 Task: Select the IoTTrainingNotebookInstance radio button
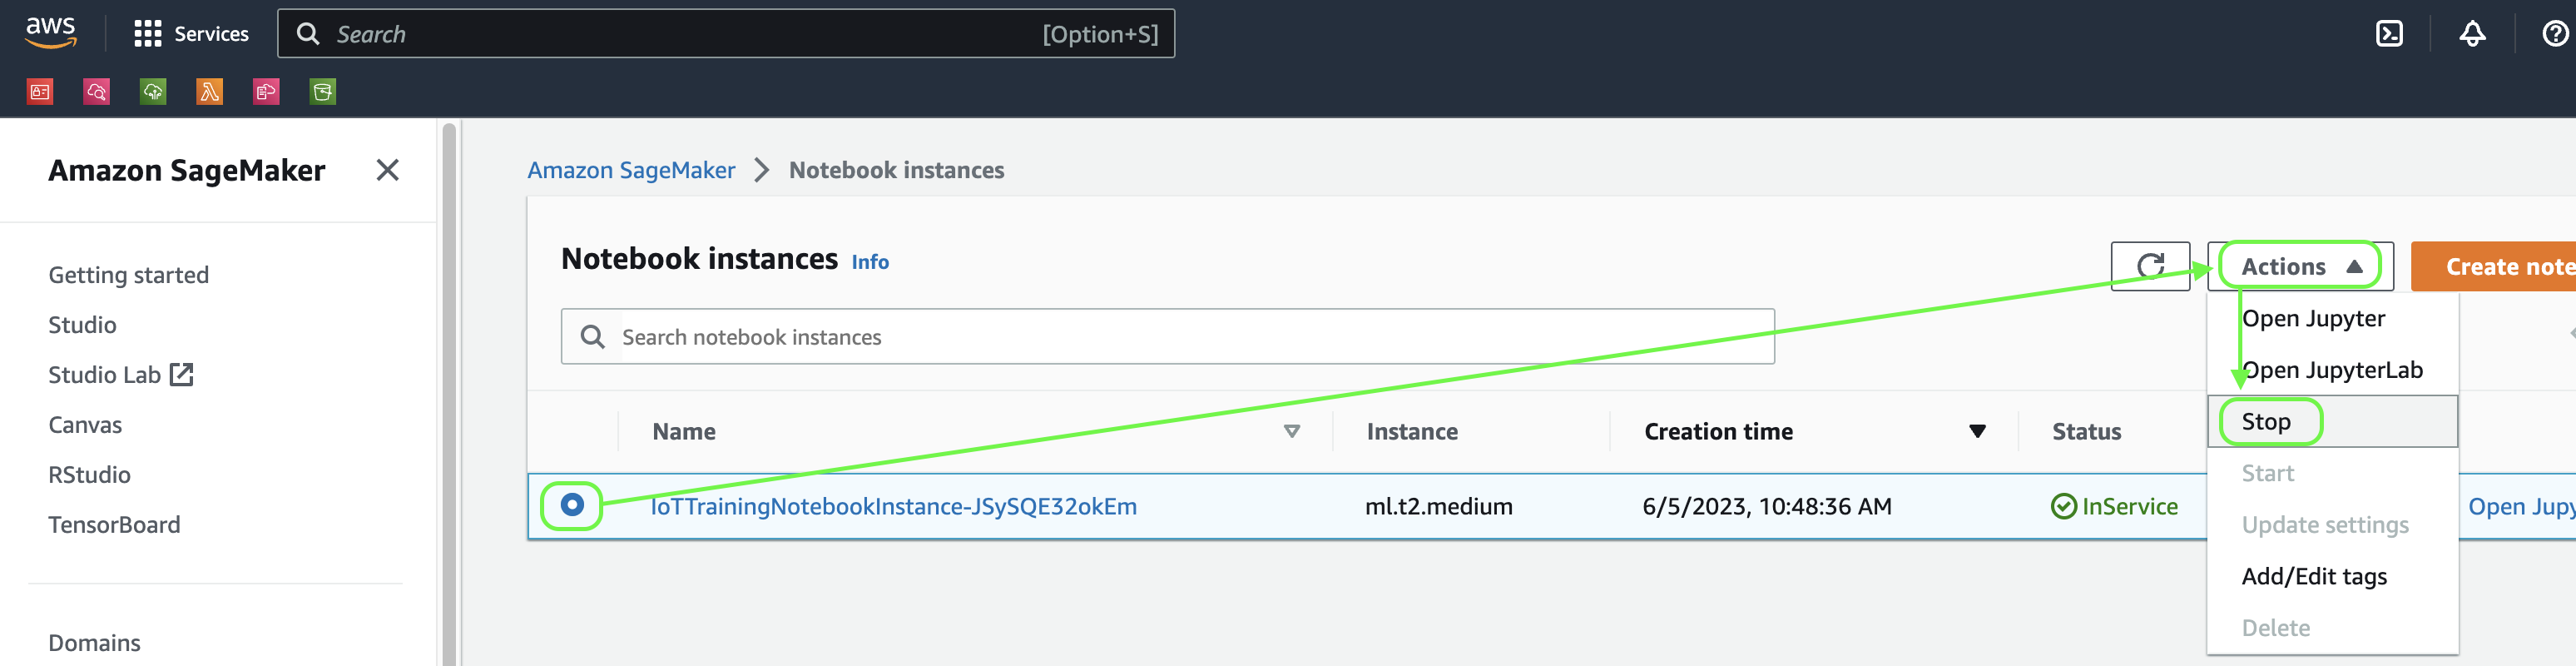coord(572,505)
